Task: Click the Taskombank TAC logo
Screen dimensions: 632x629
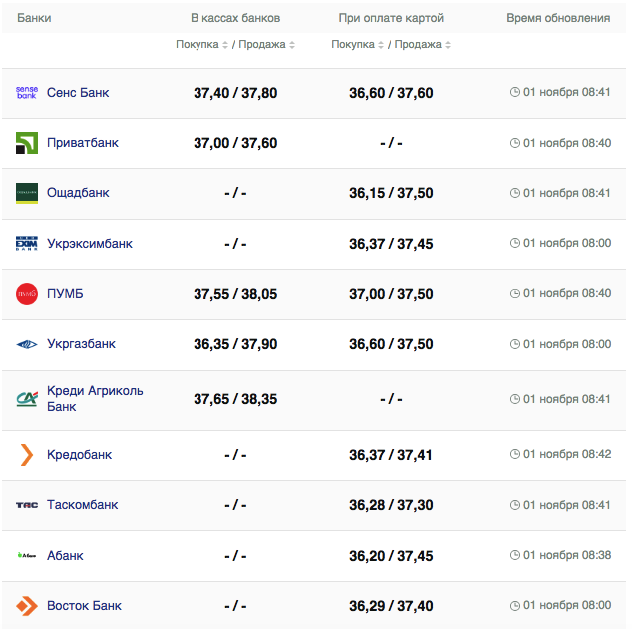Action: point(27,505)
